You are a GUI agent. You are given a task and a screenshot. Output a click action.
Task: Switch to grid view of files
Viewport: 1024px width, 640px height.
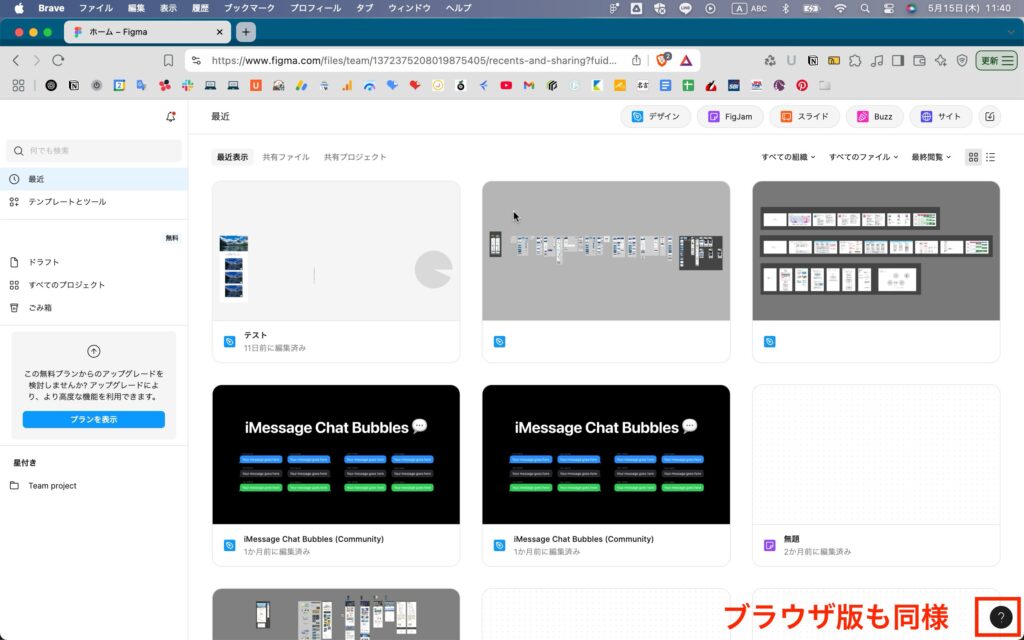coord(973,157)
